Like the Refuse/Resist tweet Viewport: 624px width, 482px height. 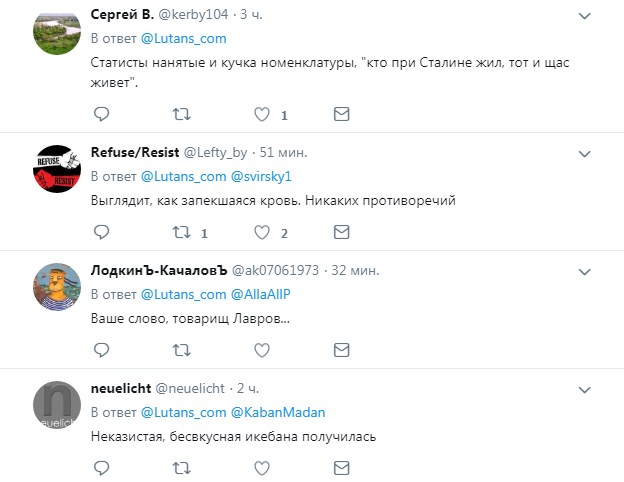coord(262,233)
